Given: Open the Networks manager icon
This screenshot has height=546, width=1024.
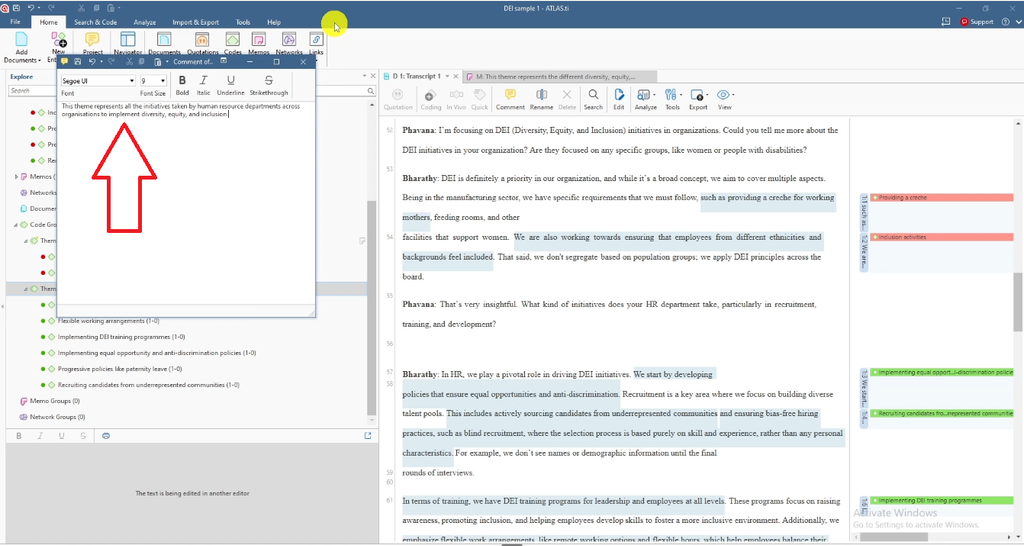Looking at the screenshot, I should click(289, 44).
